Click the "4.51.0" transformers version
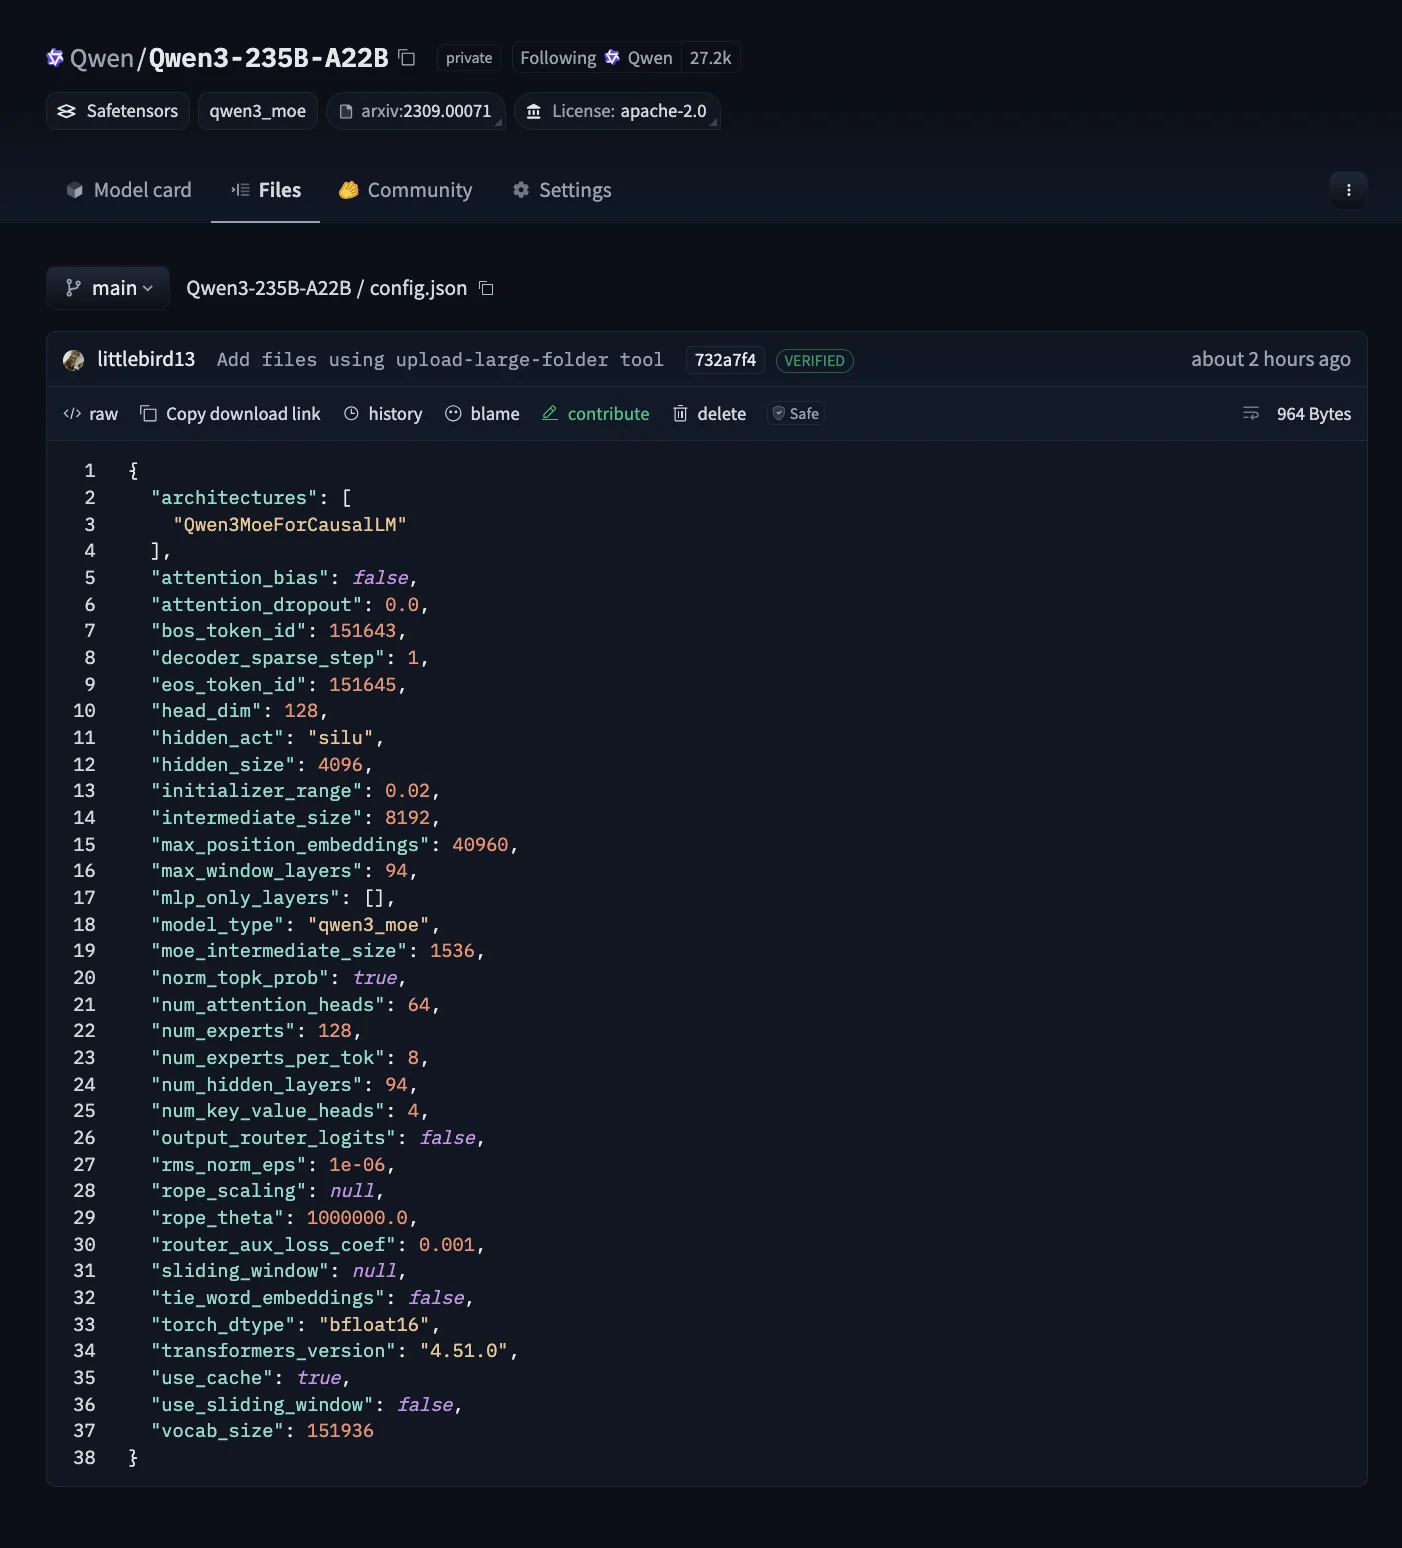Viewport: 1402px width, 1548px height. tap(464, 1351)
